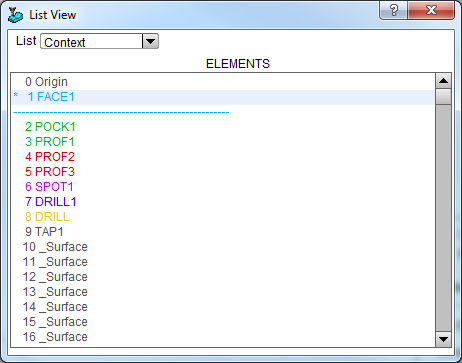Select the 16 _Surface row
The width and height of the screenshot is (462, 363).
[223, 337]
